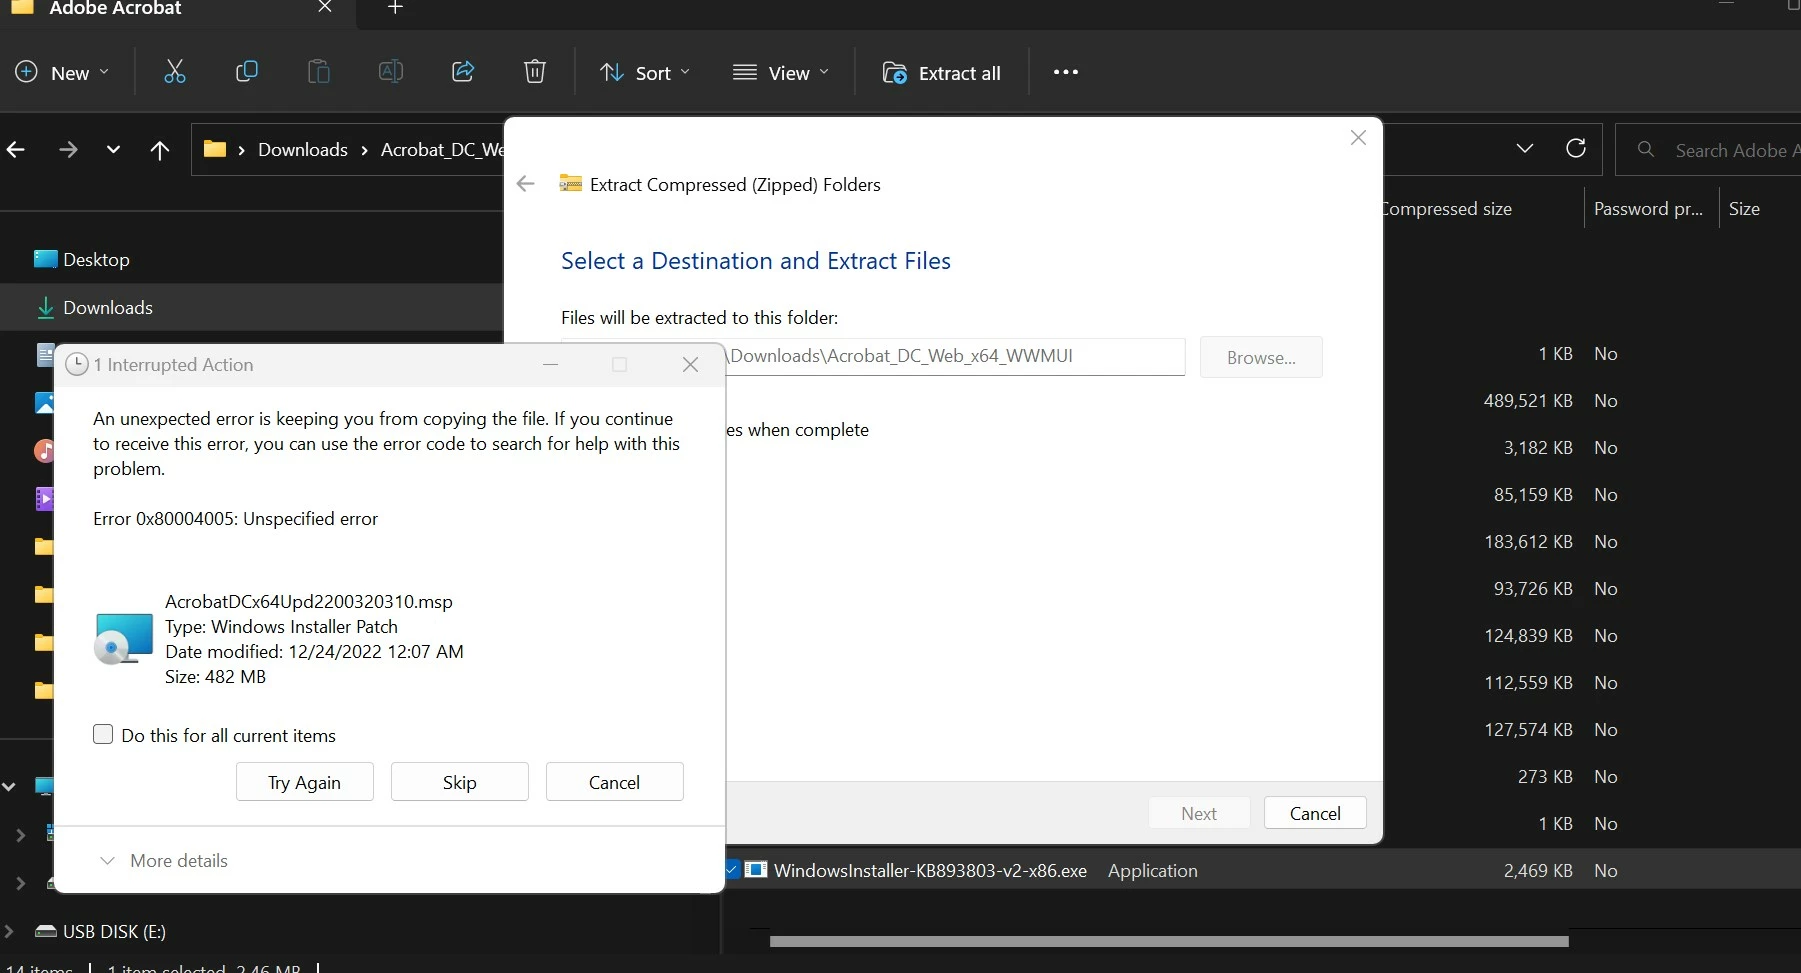Screen dimensions: 1801x973
Task: Click the 489,521 KB compressed size cell
Action: [x=1528, y=400]
